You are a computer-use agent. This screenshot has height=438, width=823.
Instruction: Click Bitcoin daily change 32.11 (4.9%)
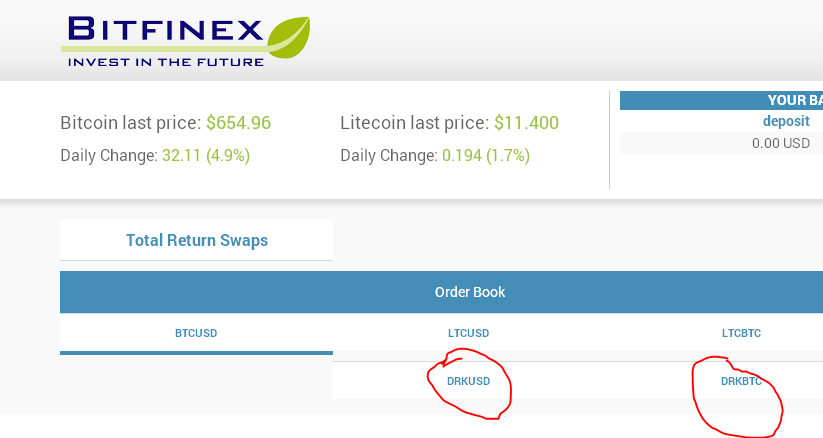click(x=206, y=156)
